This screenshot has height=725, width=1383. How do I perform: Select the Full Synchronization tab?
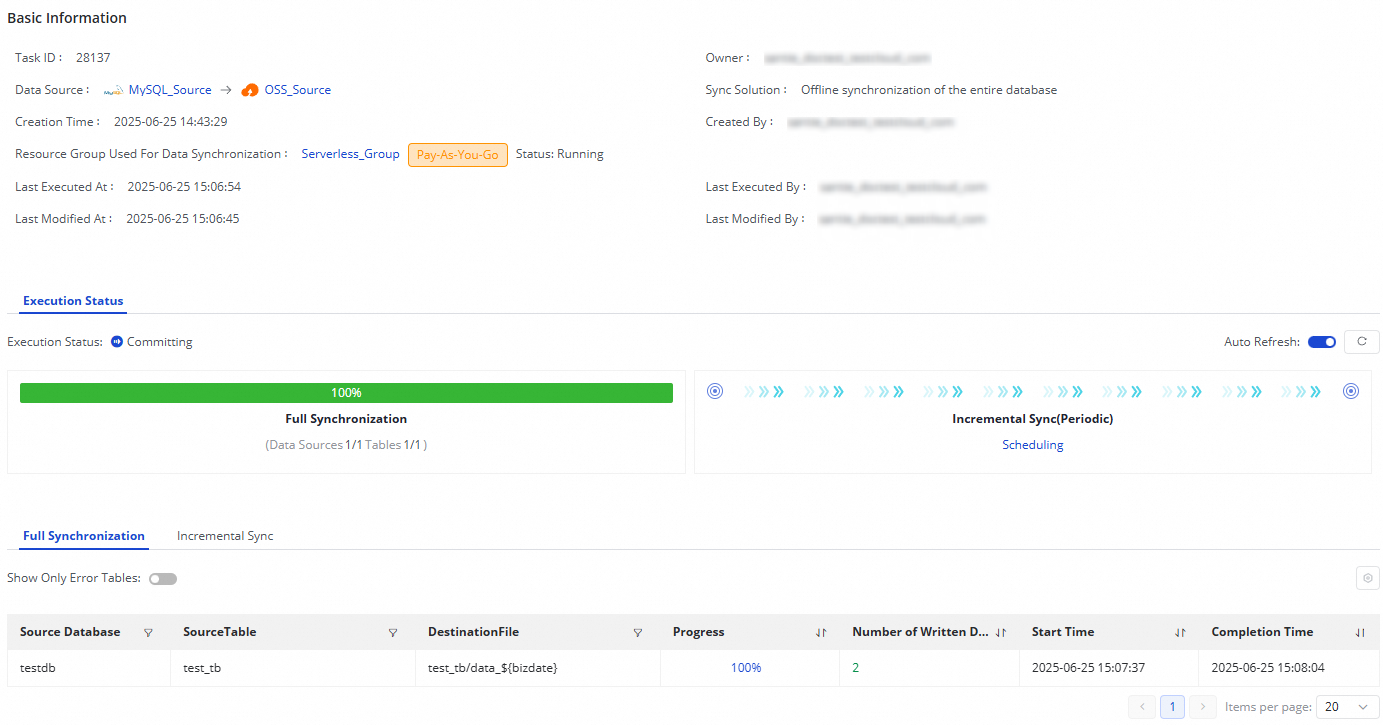coord(84,536)
